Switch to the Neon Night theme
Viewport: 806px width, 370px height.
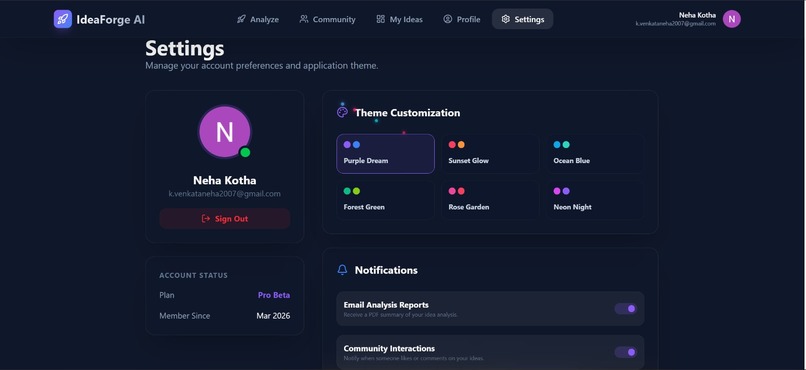coord(595,200)
